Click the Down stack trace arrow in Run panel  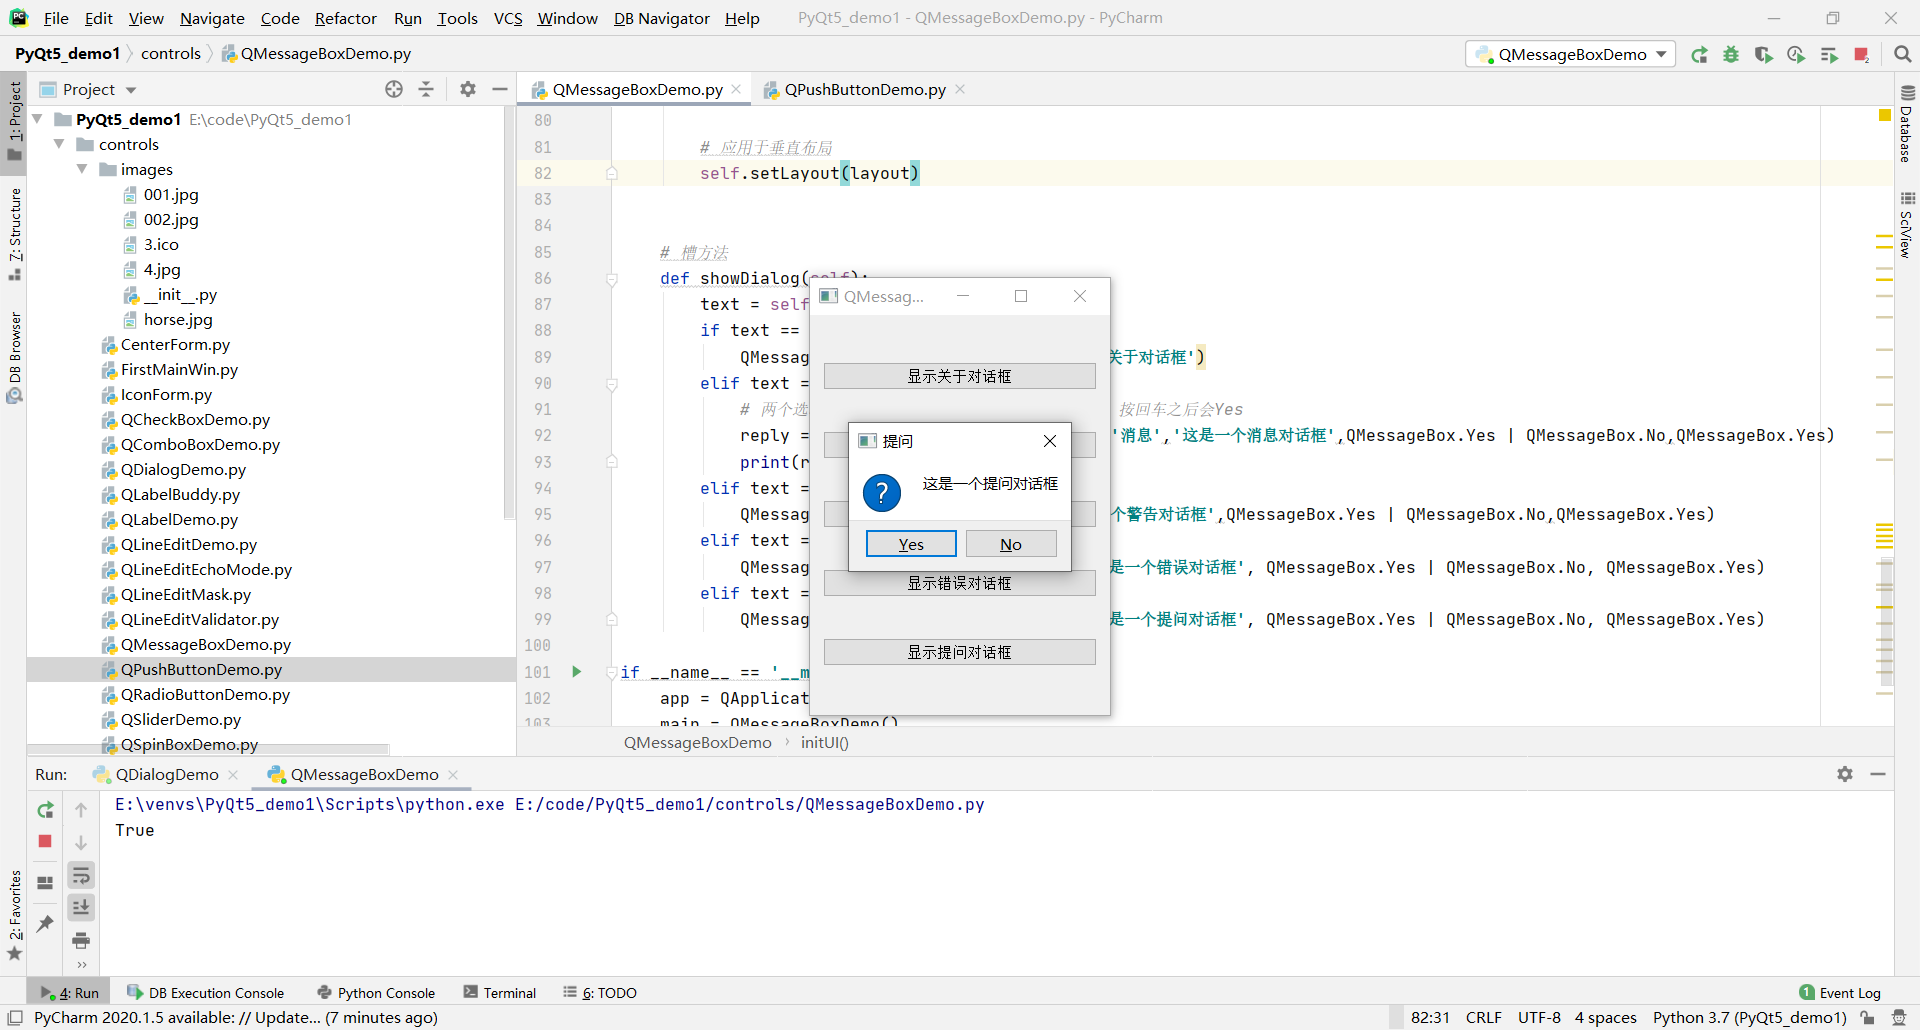(81, 843)
